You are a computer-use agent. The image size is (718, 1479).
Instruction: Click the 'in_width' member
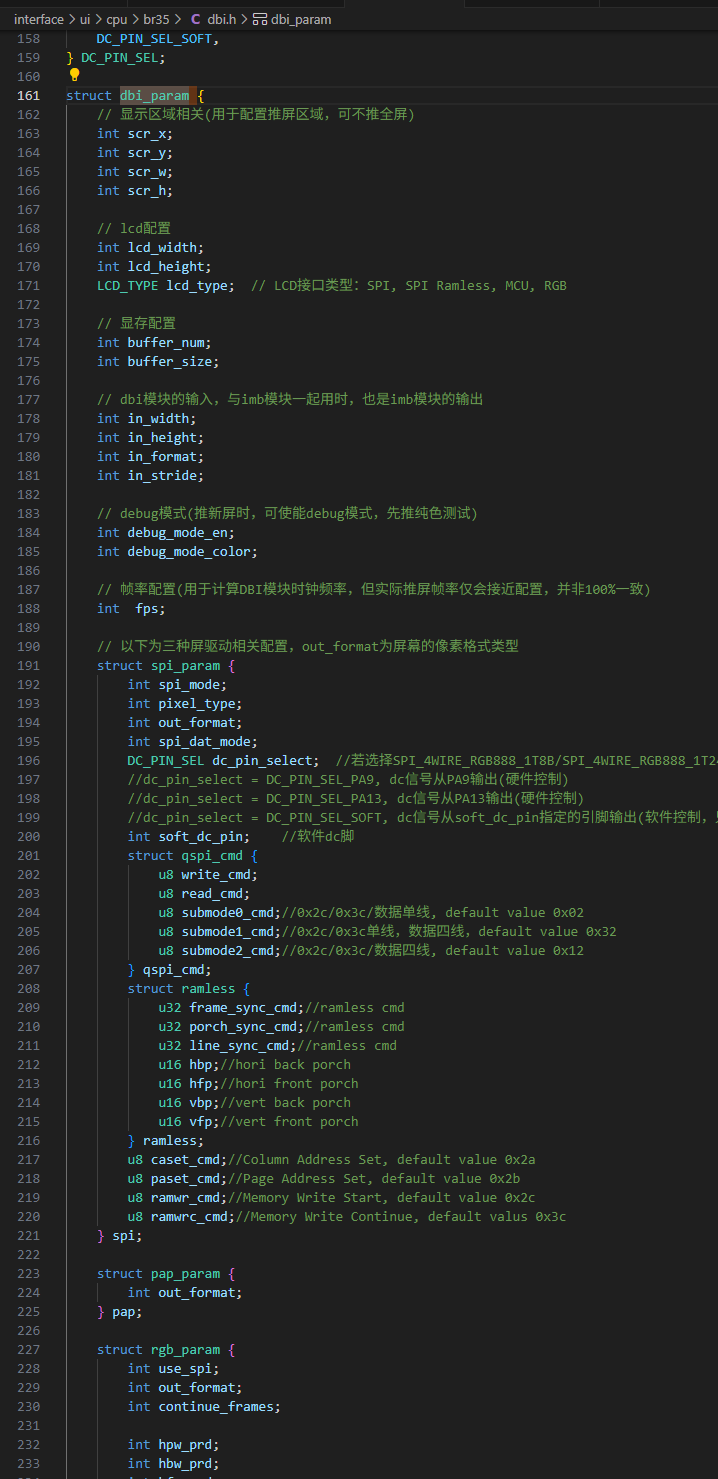tap(158, 419)
